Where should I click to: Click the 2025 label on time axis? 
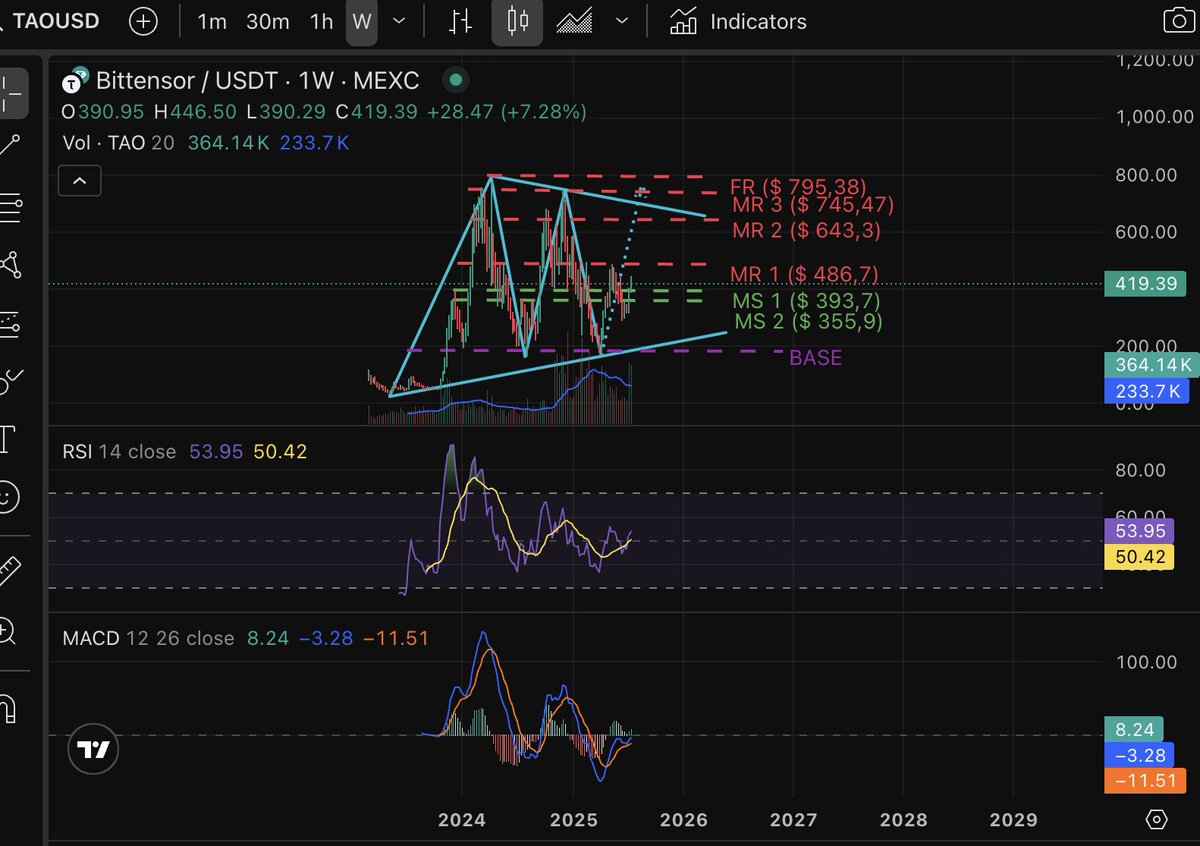pyautogui.click(x=574, y=820)
